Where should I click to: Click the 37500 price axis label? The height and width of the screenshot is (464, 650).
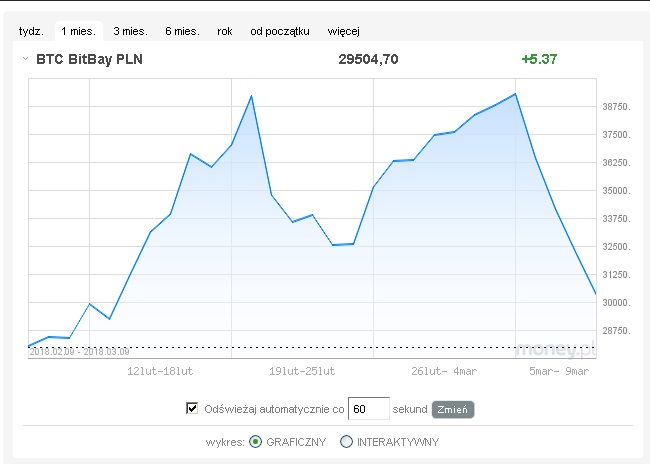(x=616, y=135)
